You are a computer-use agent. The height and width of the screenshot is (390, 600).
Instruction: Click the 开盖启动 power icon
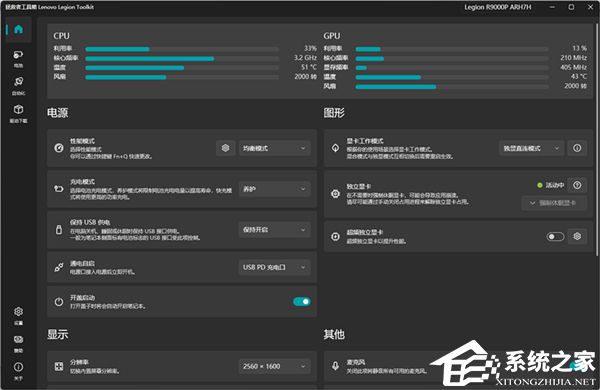click(x=59, y=302)
